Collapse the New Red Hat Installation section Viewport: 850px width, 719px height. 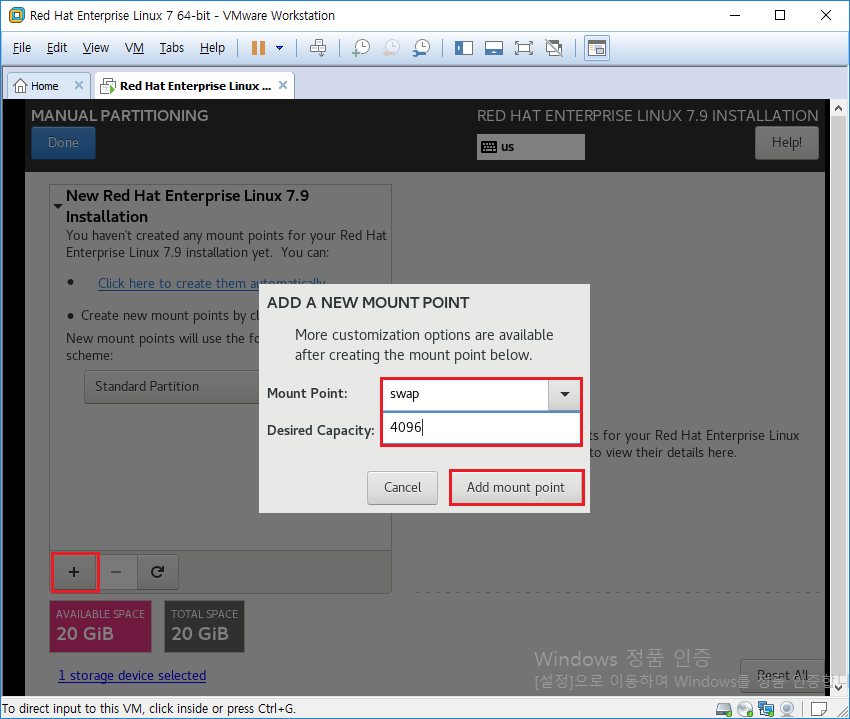tap(58, 206)
